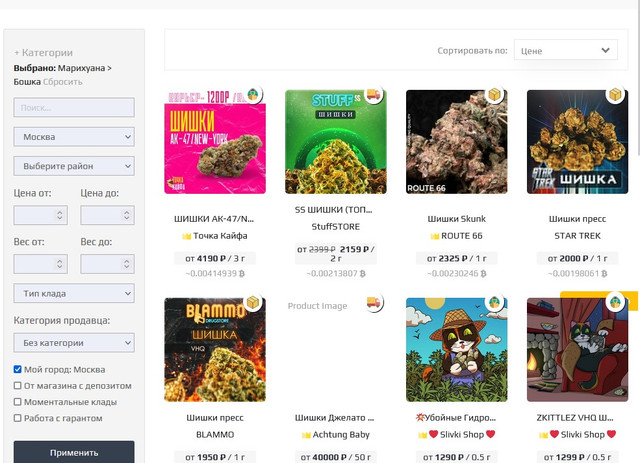The image size is (640, 463).
Task: Toggle the Работа с гарантом checkbox
Action: point(18,418)
